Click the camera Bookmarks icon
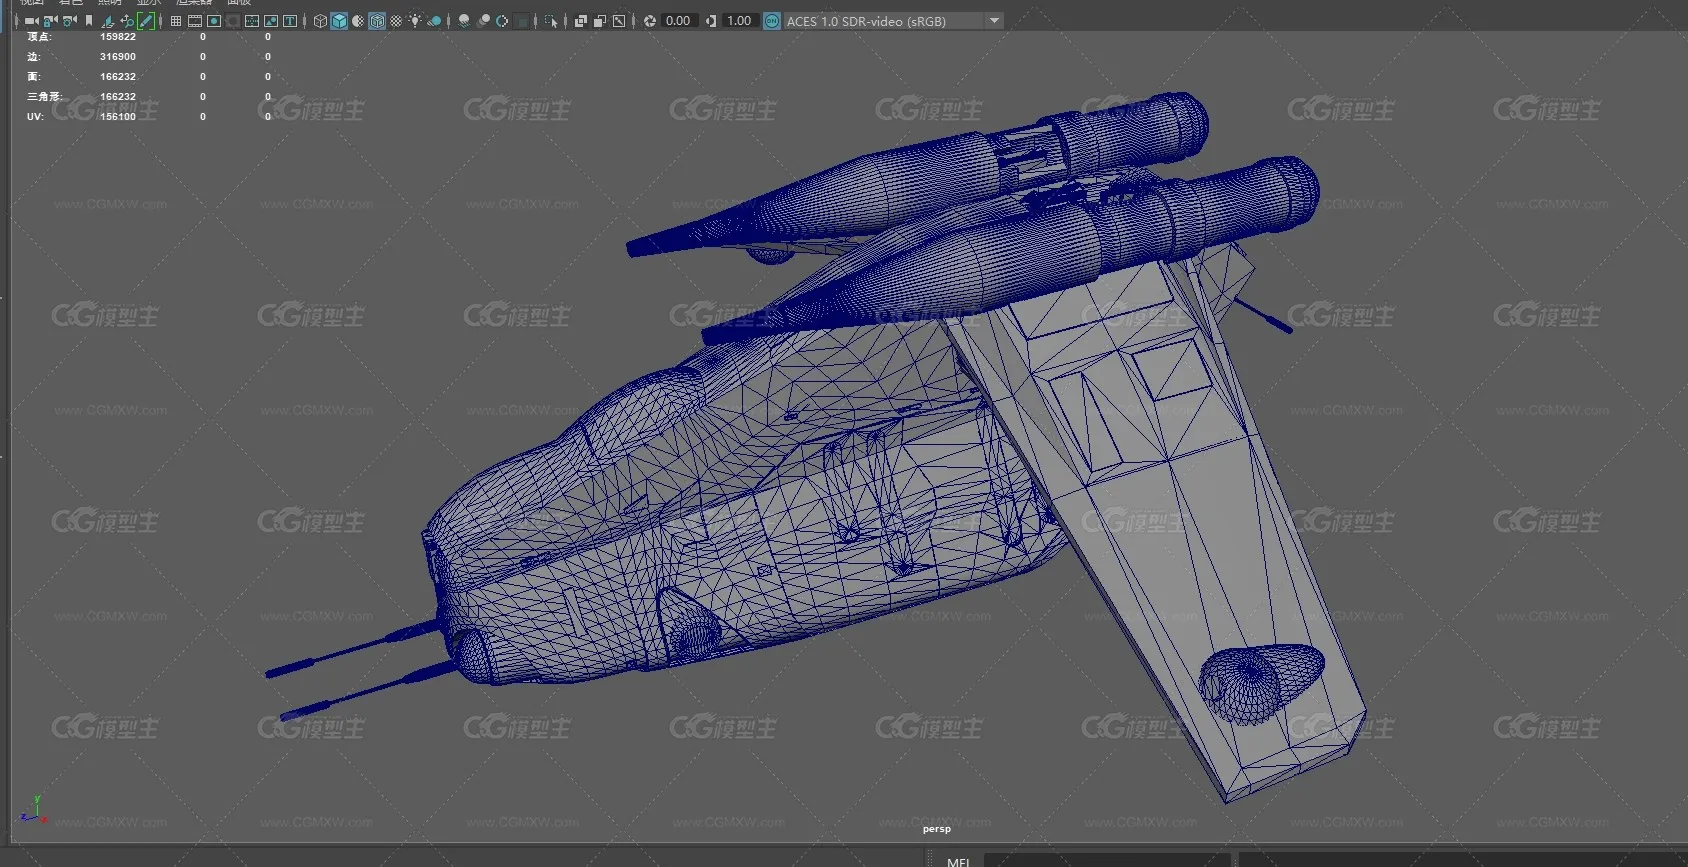This screenshot has height=867, width=1688. point(89,21)
